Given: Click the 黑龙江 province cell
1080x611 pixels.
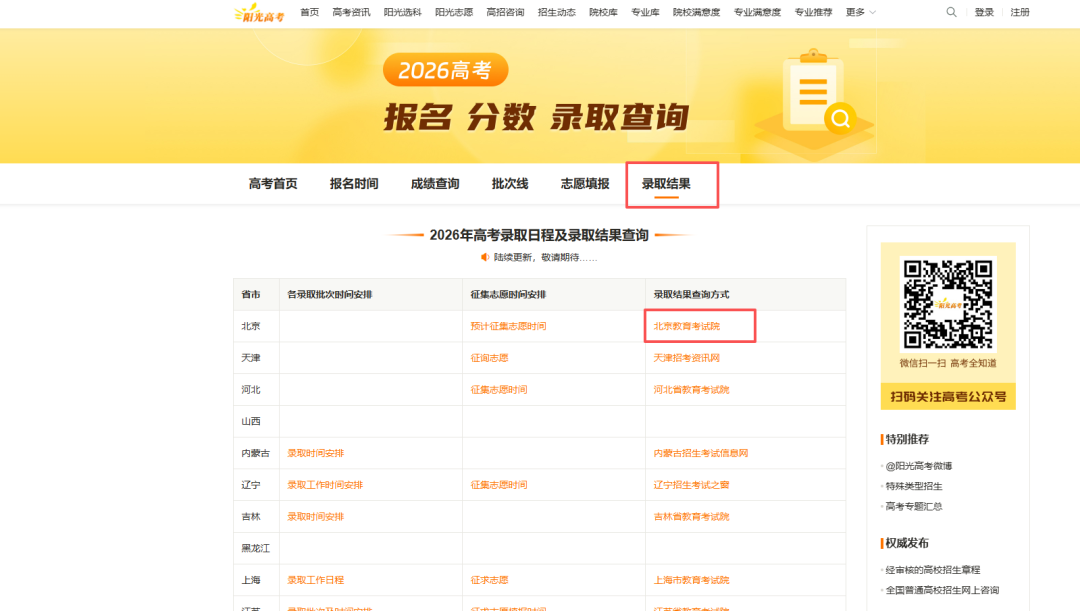Looking at the screenshot, I should pyautogui.click(x=256, y=548).
